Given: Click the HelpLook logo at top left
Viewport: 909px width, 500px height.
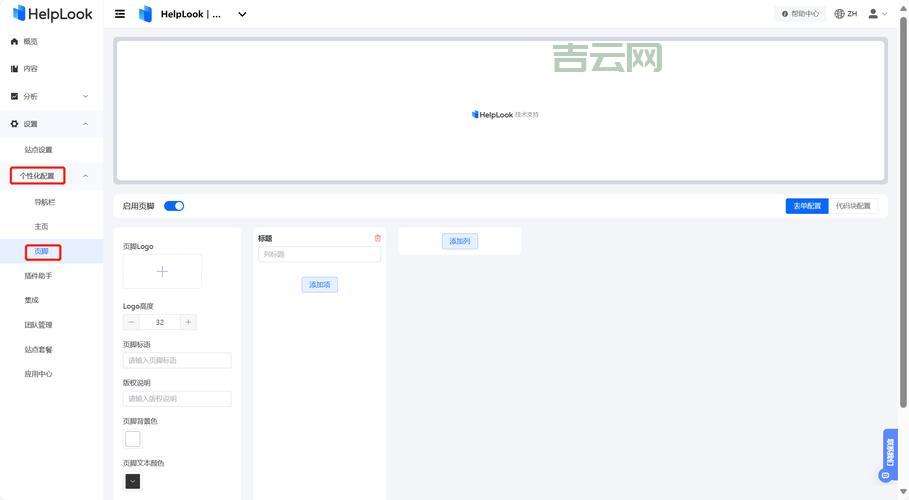Looking at the screenshot, I should point(52,14).
